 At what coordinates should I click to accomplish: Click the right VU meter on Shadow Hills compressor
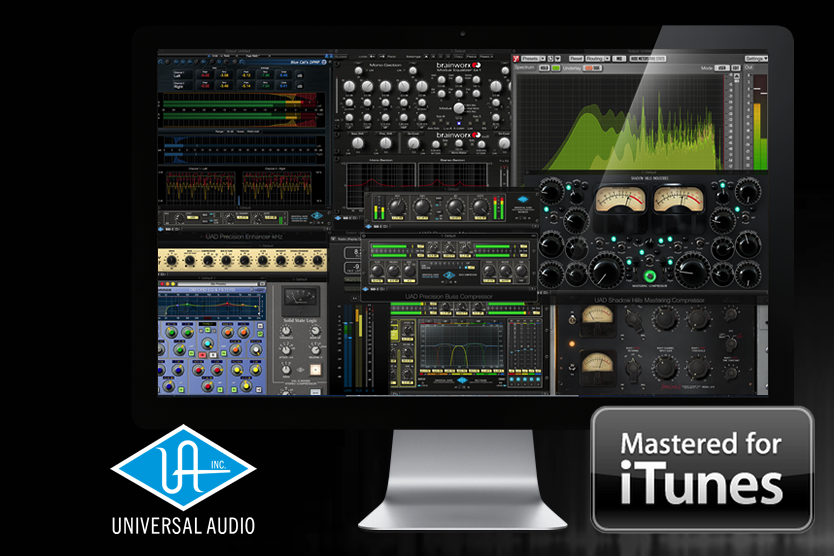click(678, 199)
